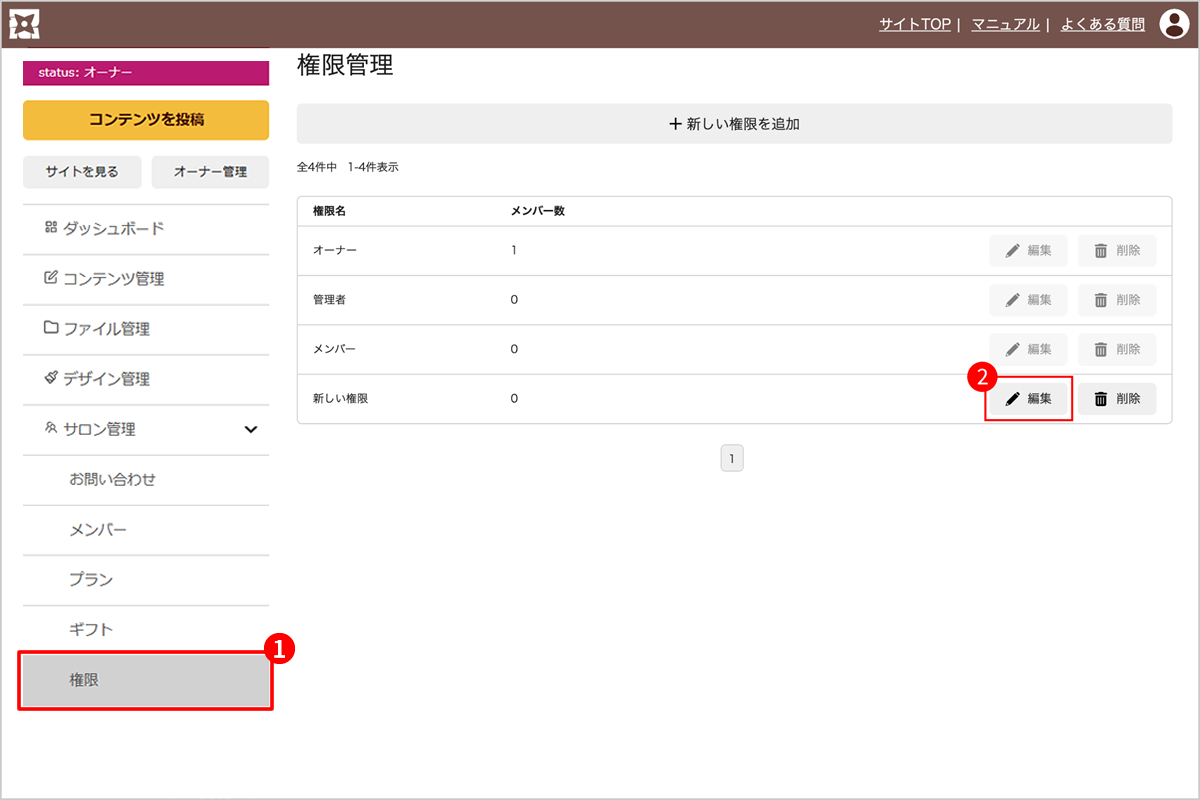Open コンテンツ管理 in the sidebar

point(113,279)
